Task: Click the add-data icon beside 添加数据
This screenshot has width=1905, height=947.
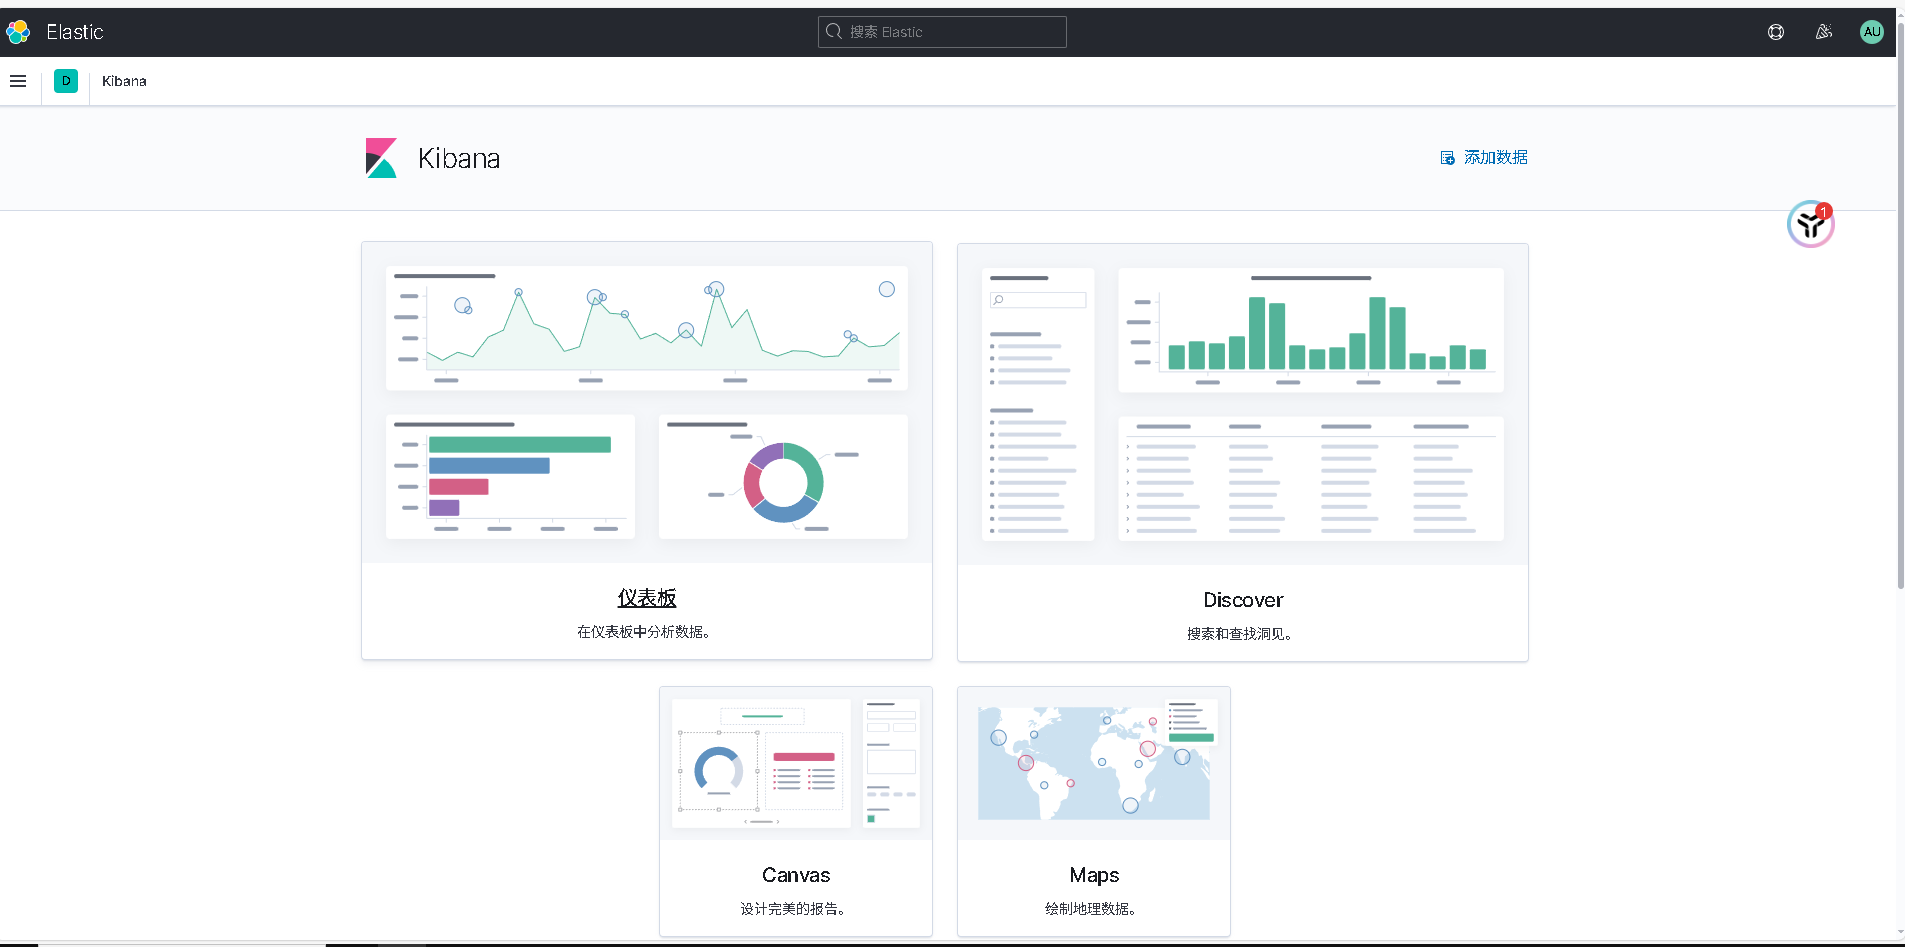Action: coord(1447,157)
